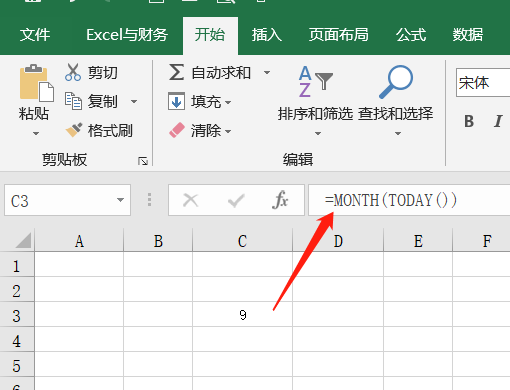
Task: Open the clipboard group dialog launcher
Action: [143, 161]
